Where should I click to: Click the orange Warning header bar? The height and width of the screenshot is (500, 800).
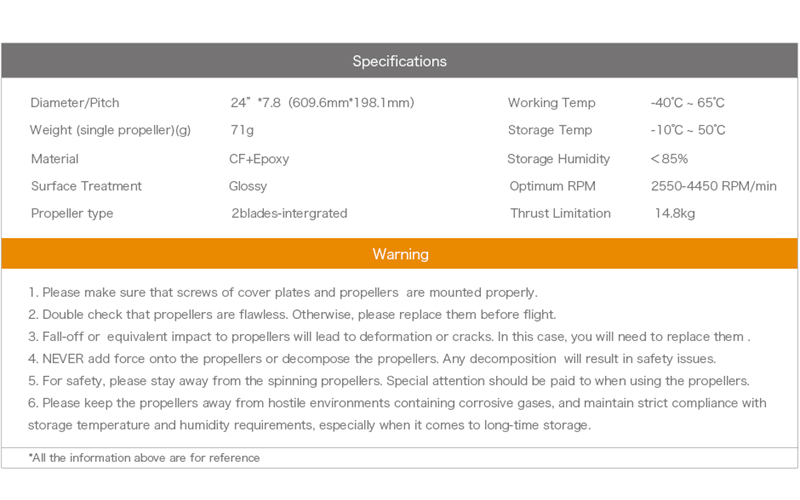click(399, 254)
